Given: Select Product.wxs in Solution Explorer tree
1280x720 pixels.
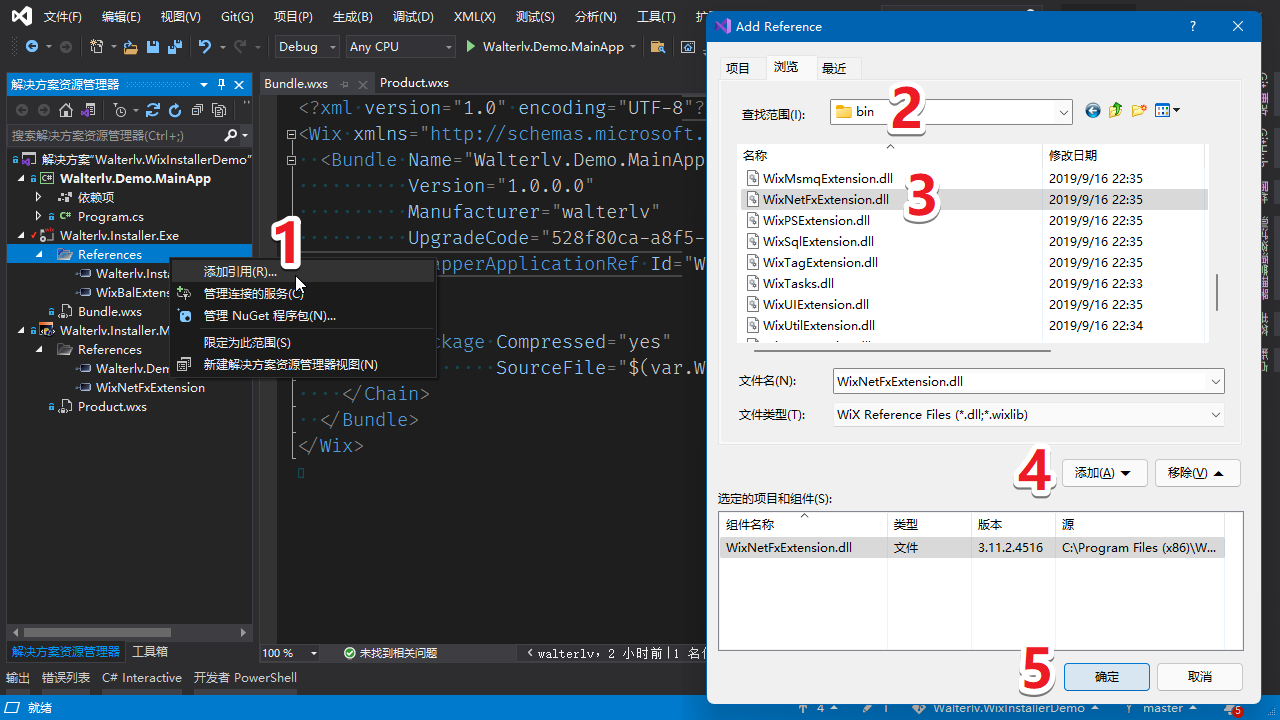Looking at the screenshot, I should click(x=112, y=407).
